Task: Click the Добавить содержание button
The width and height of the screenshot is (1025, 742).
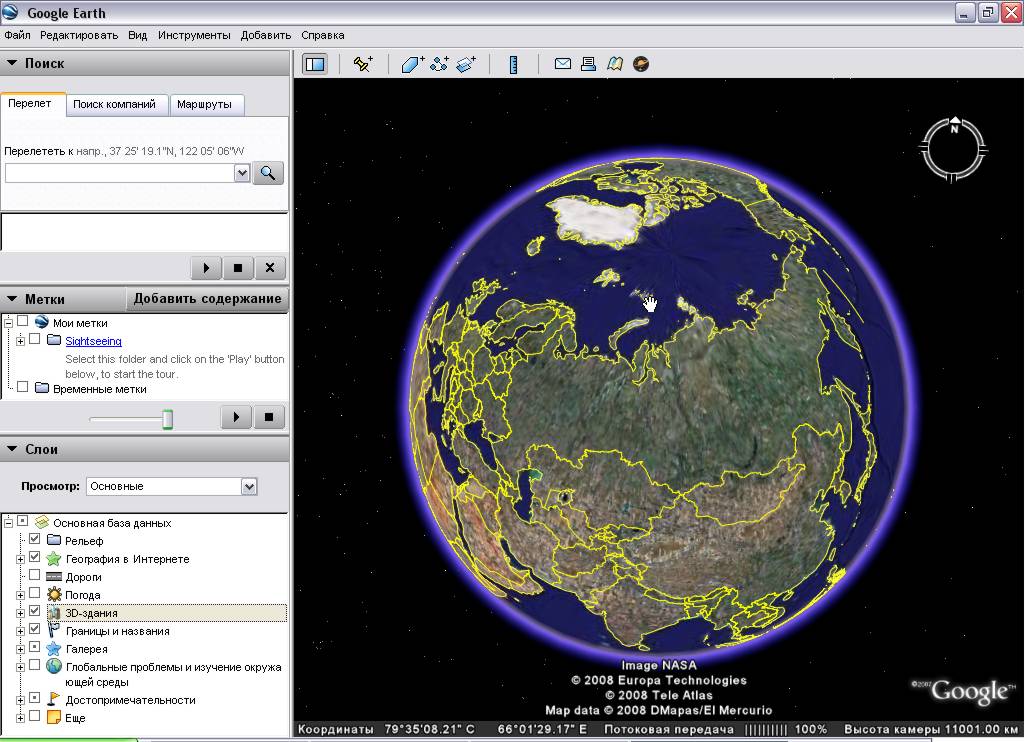Action: [207, 299]
